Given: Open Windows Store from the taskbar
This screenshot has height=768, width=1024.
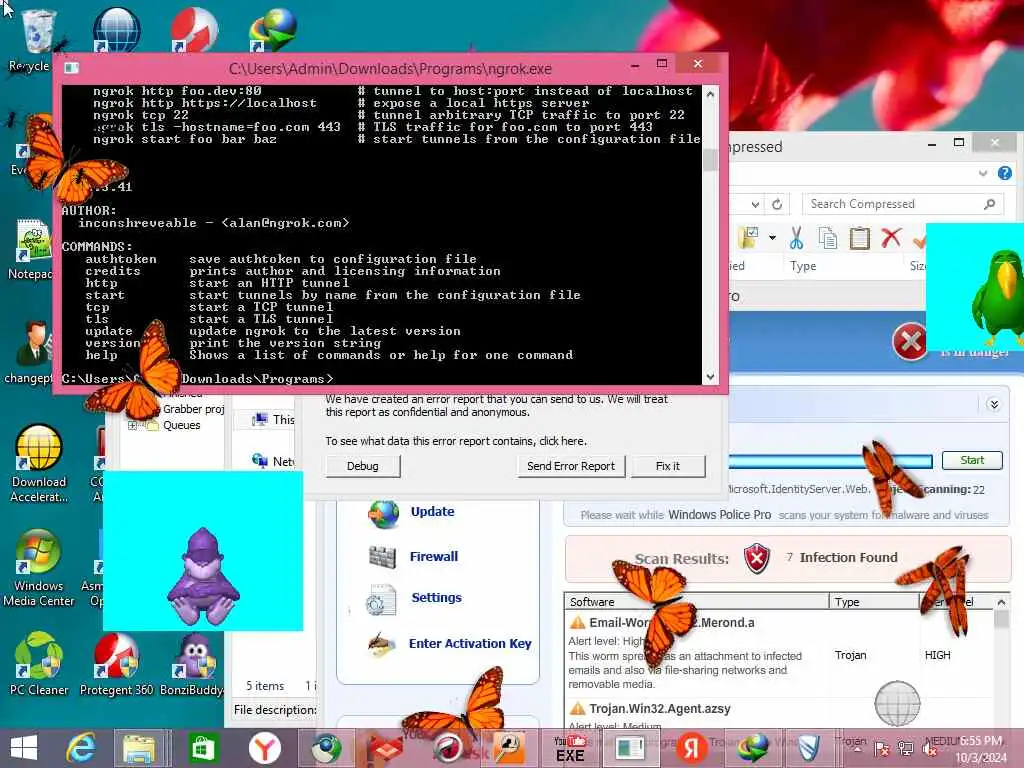Looking at the screenshot, I should 202,748.
